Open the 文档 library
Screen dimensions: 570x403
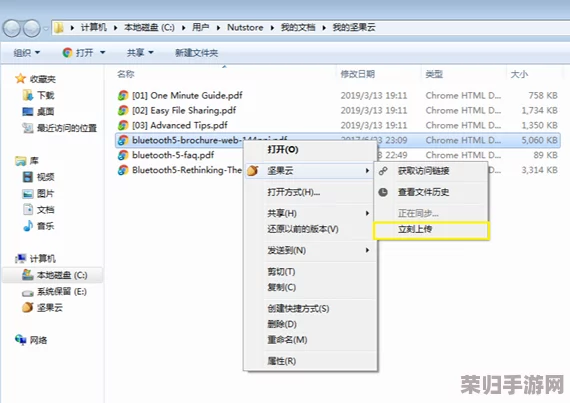point(39,210)
